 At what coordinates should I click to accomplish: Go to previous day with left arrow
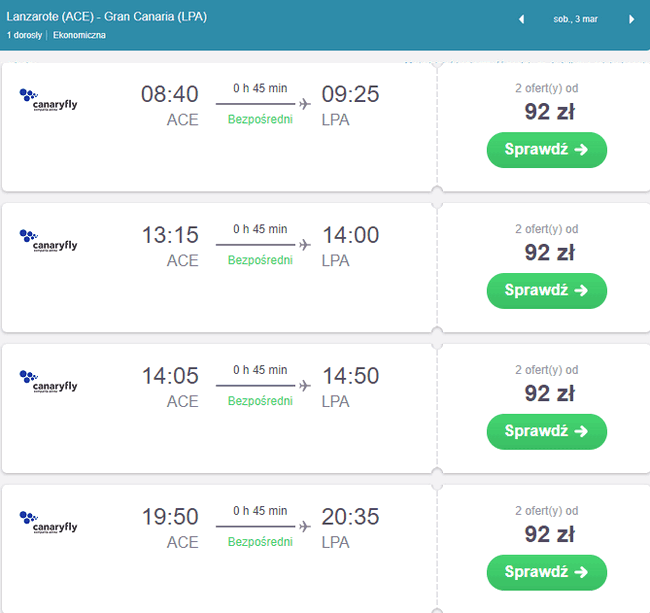[521, 19]
